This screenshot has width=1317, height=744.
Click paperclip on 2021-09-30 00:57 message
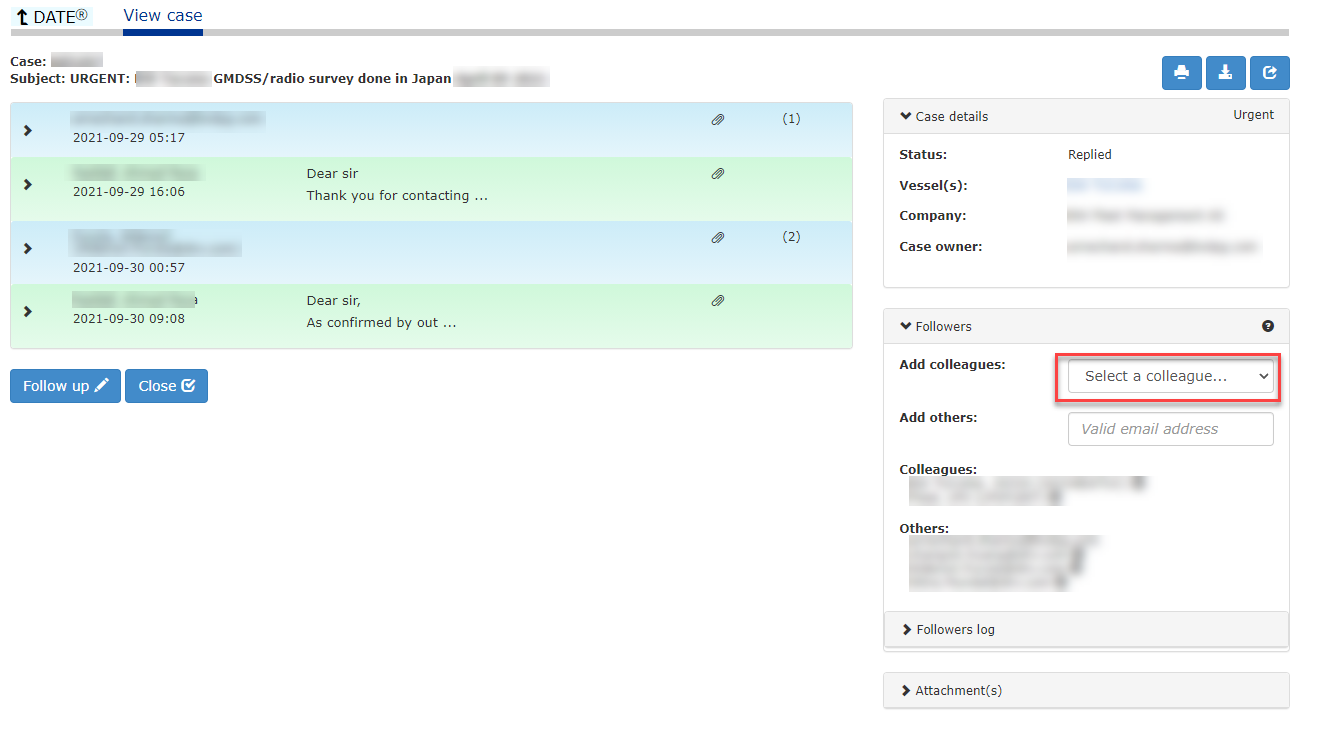[x=717, y=238]
